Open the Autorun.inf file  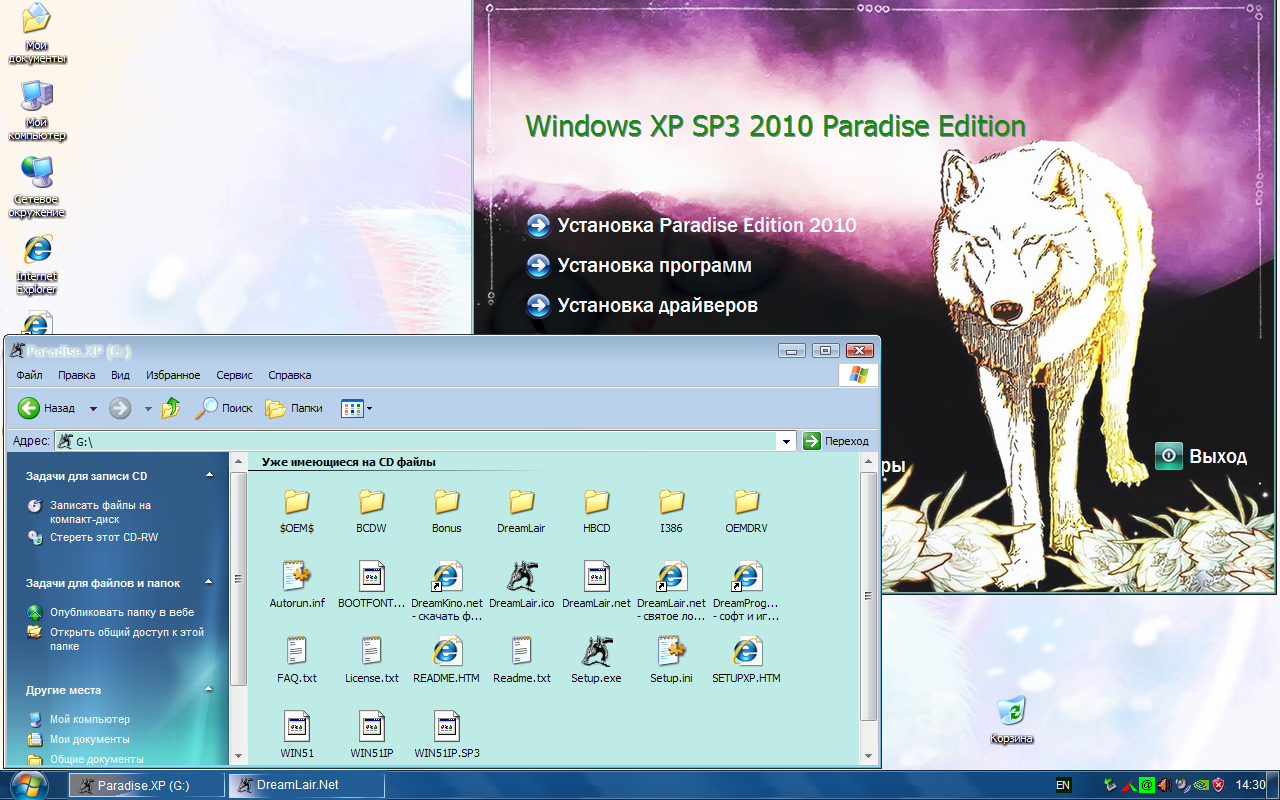coord(297,577)
